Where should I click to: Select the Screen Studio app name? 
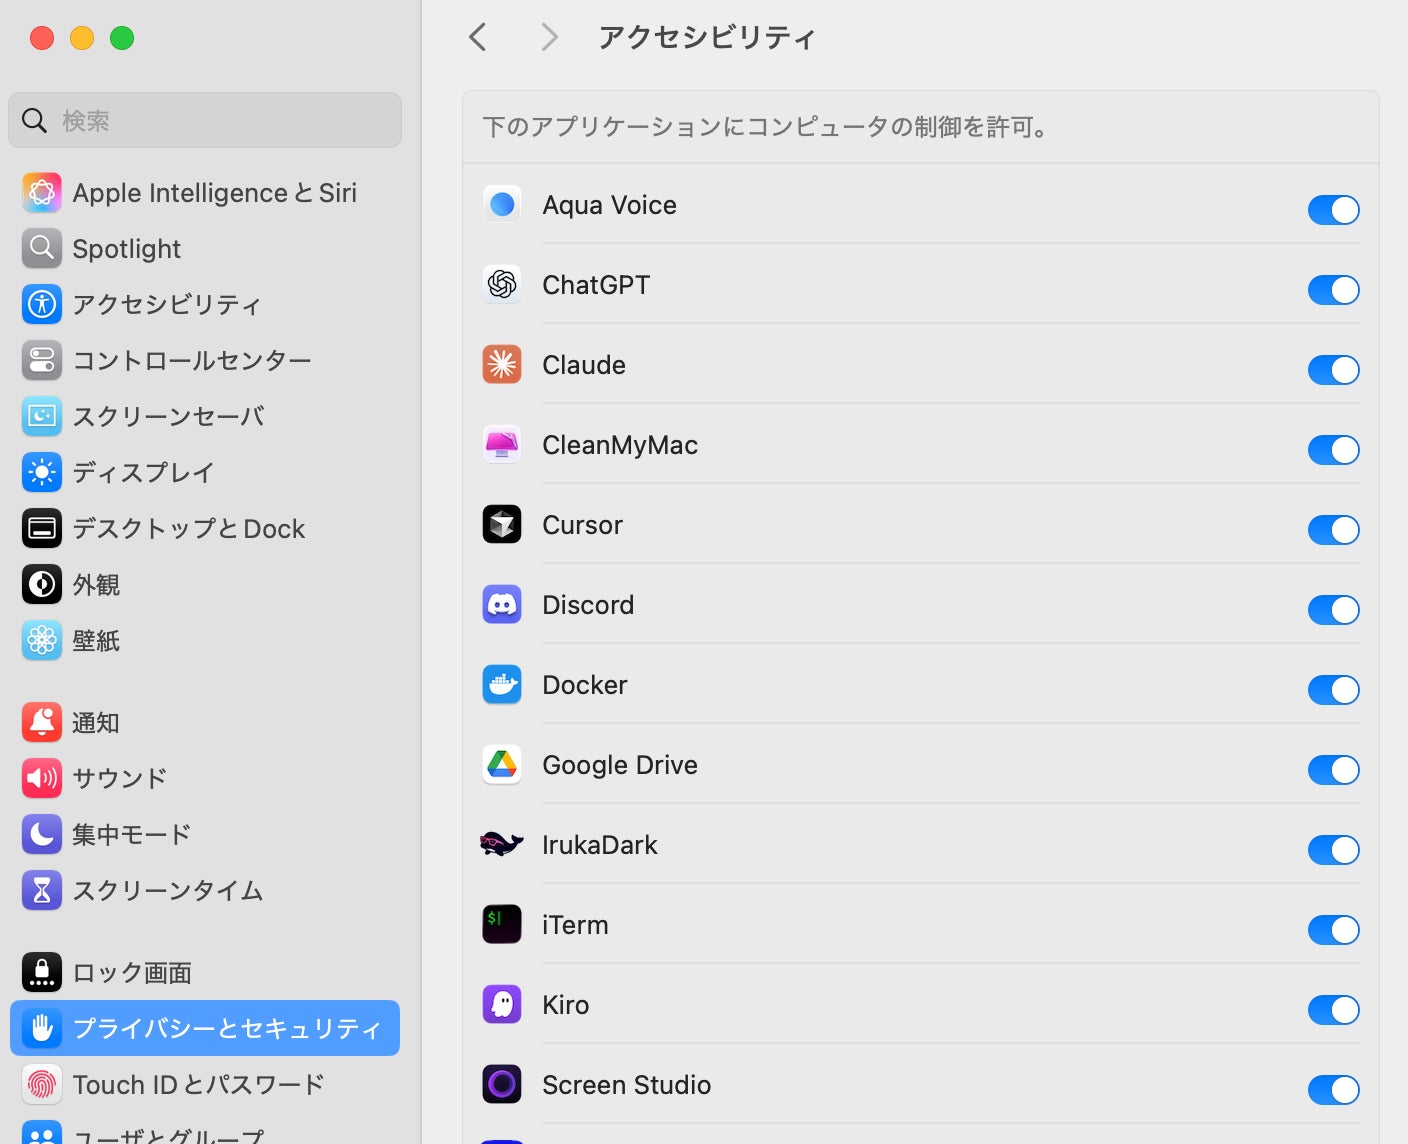(x=627, y=1085)
